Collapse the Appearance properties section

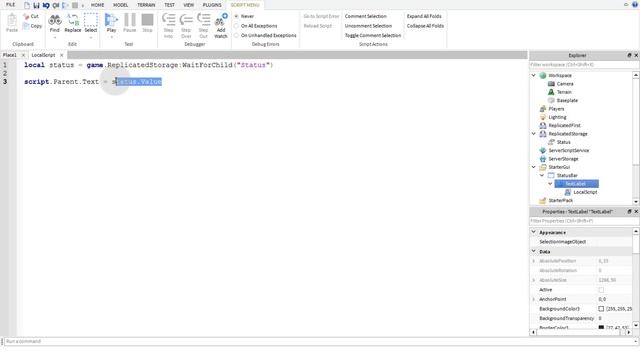coord(533,232)
